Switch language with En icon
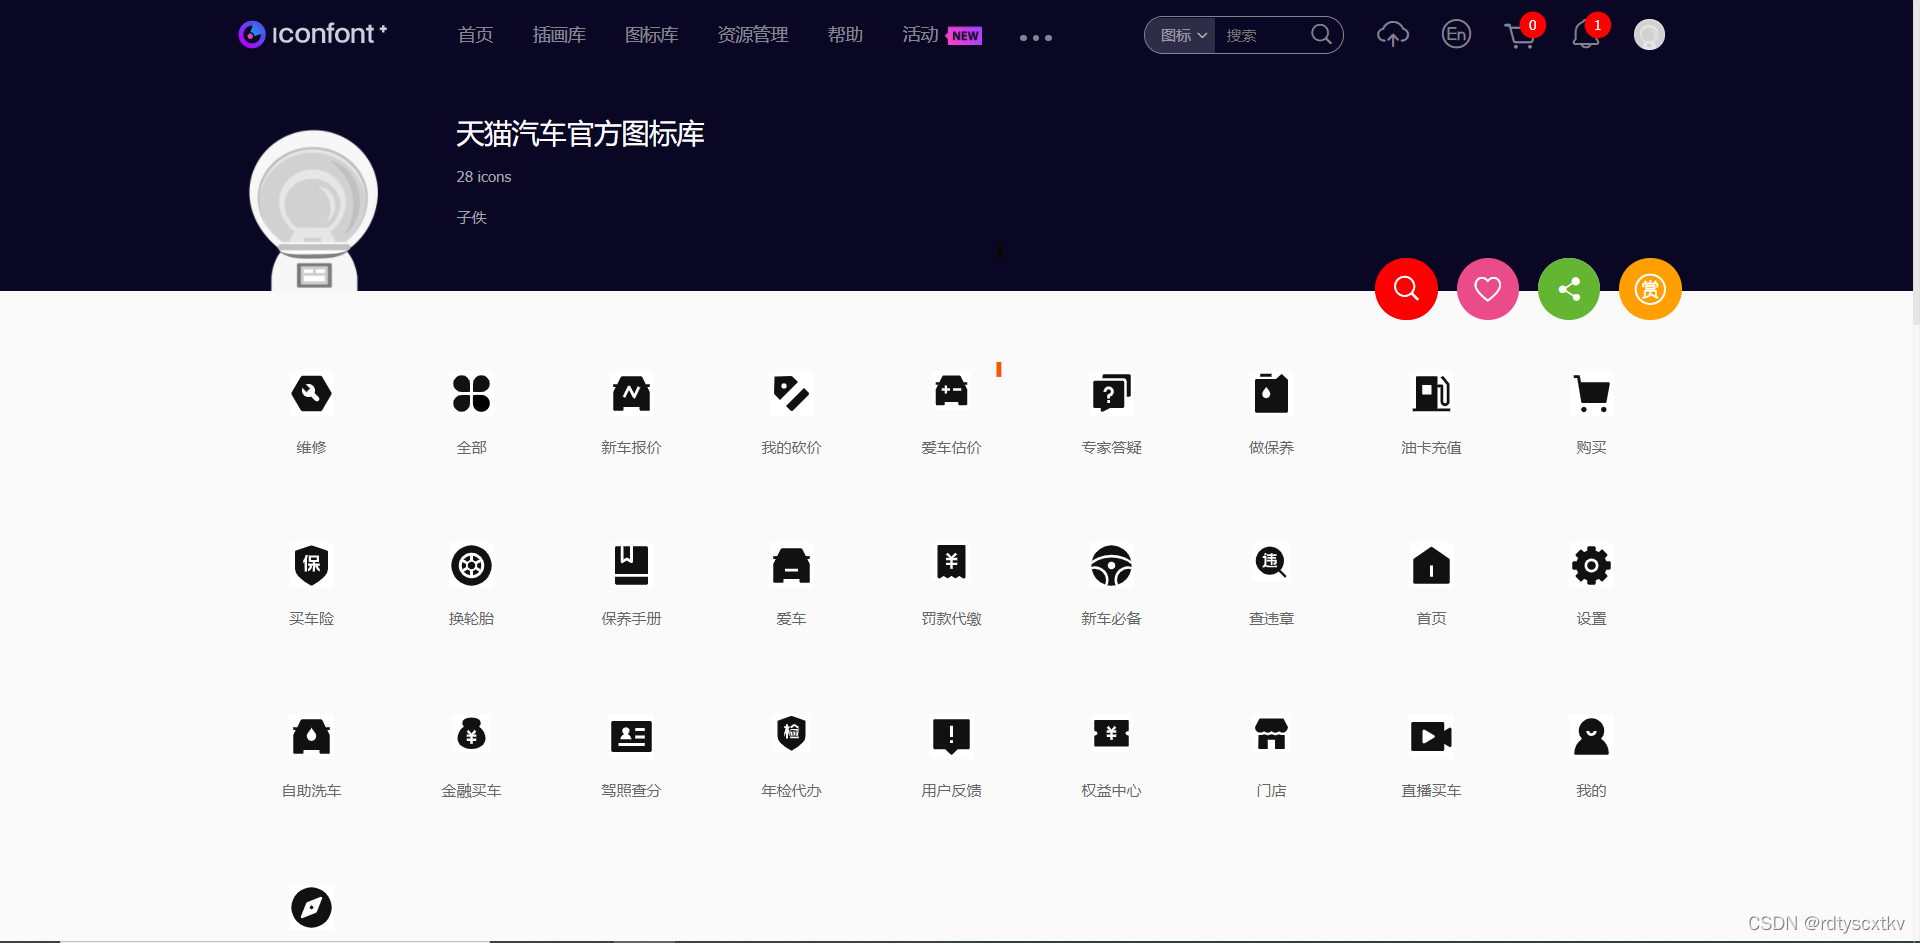The image size is (1920, 943). 1456,35
